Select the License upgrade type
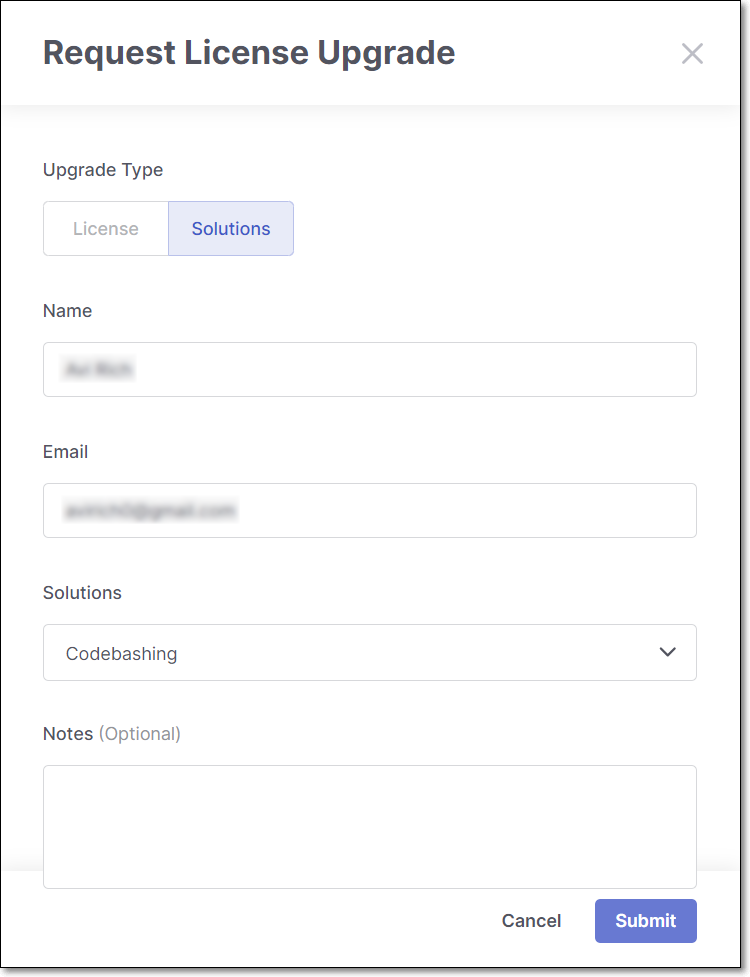 point(106,229)
